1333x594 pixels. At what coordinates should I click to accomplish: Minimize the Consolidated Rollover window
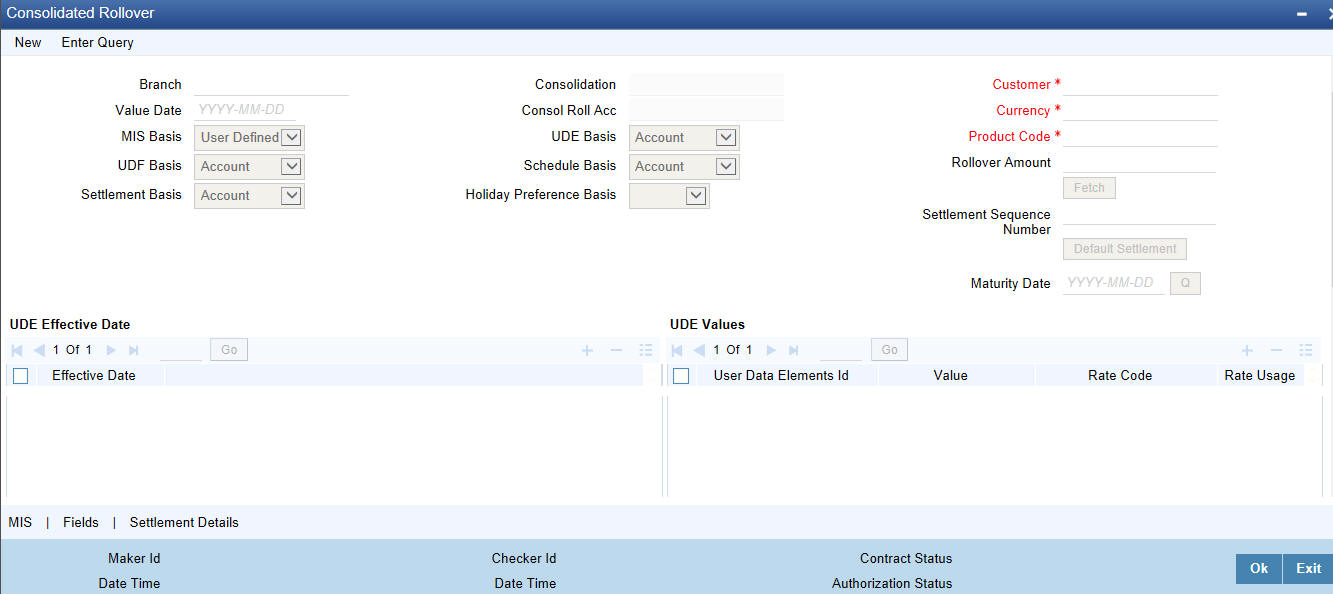[x=1301, y=14]
